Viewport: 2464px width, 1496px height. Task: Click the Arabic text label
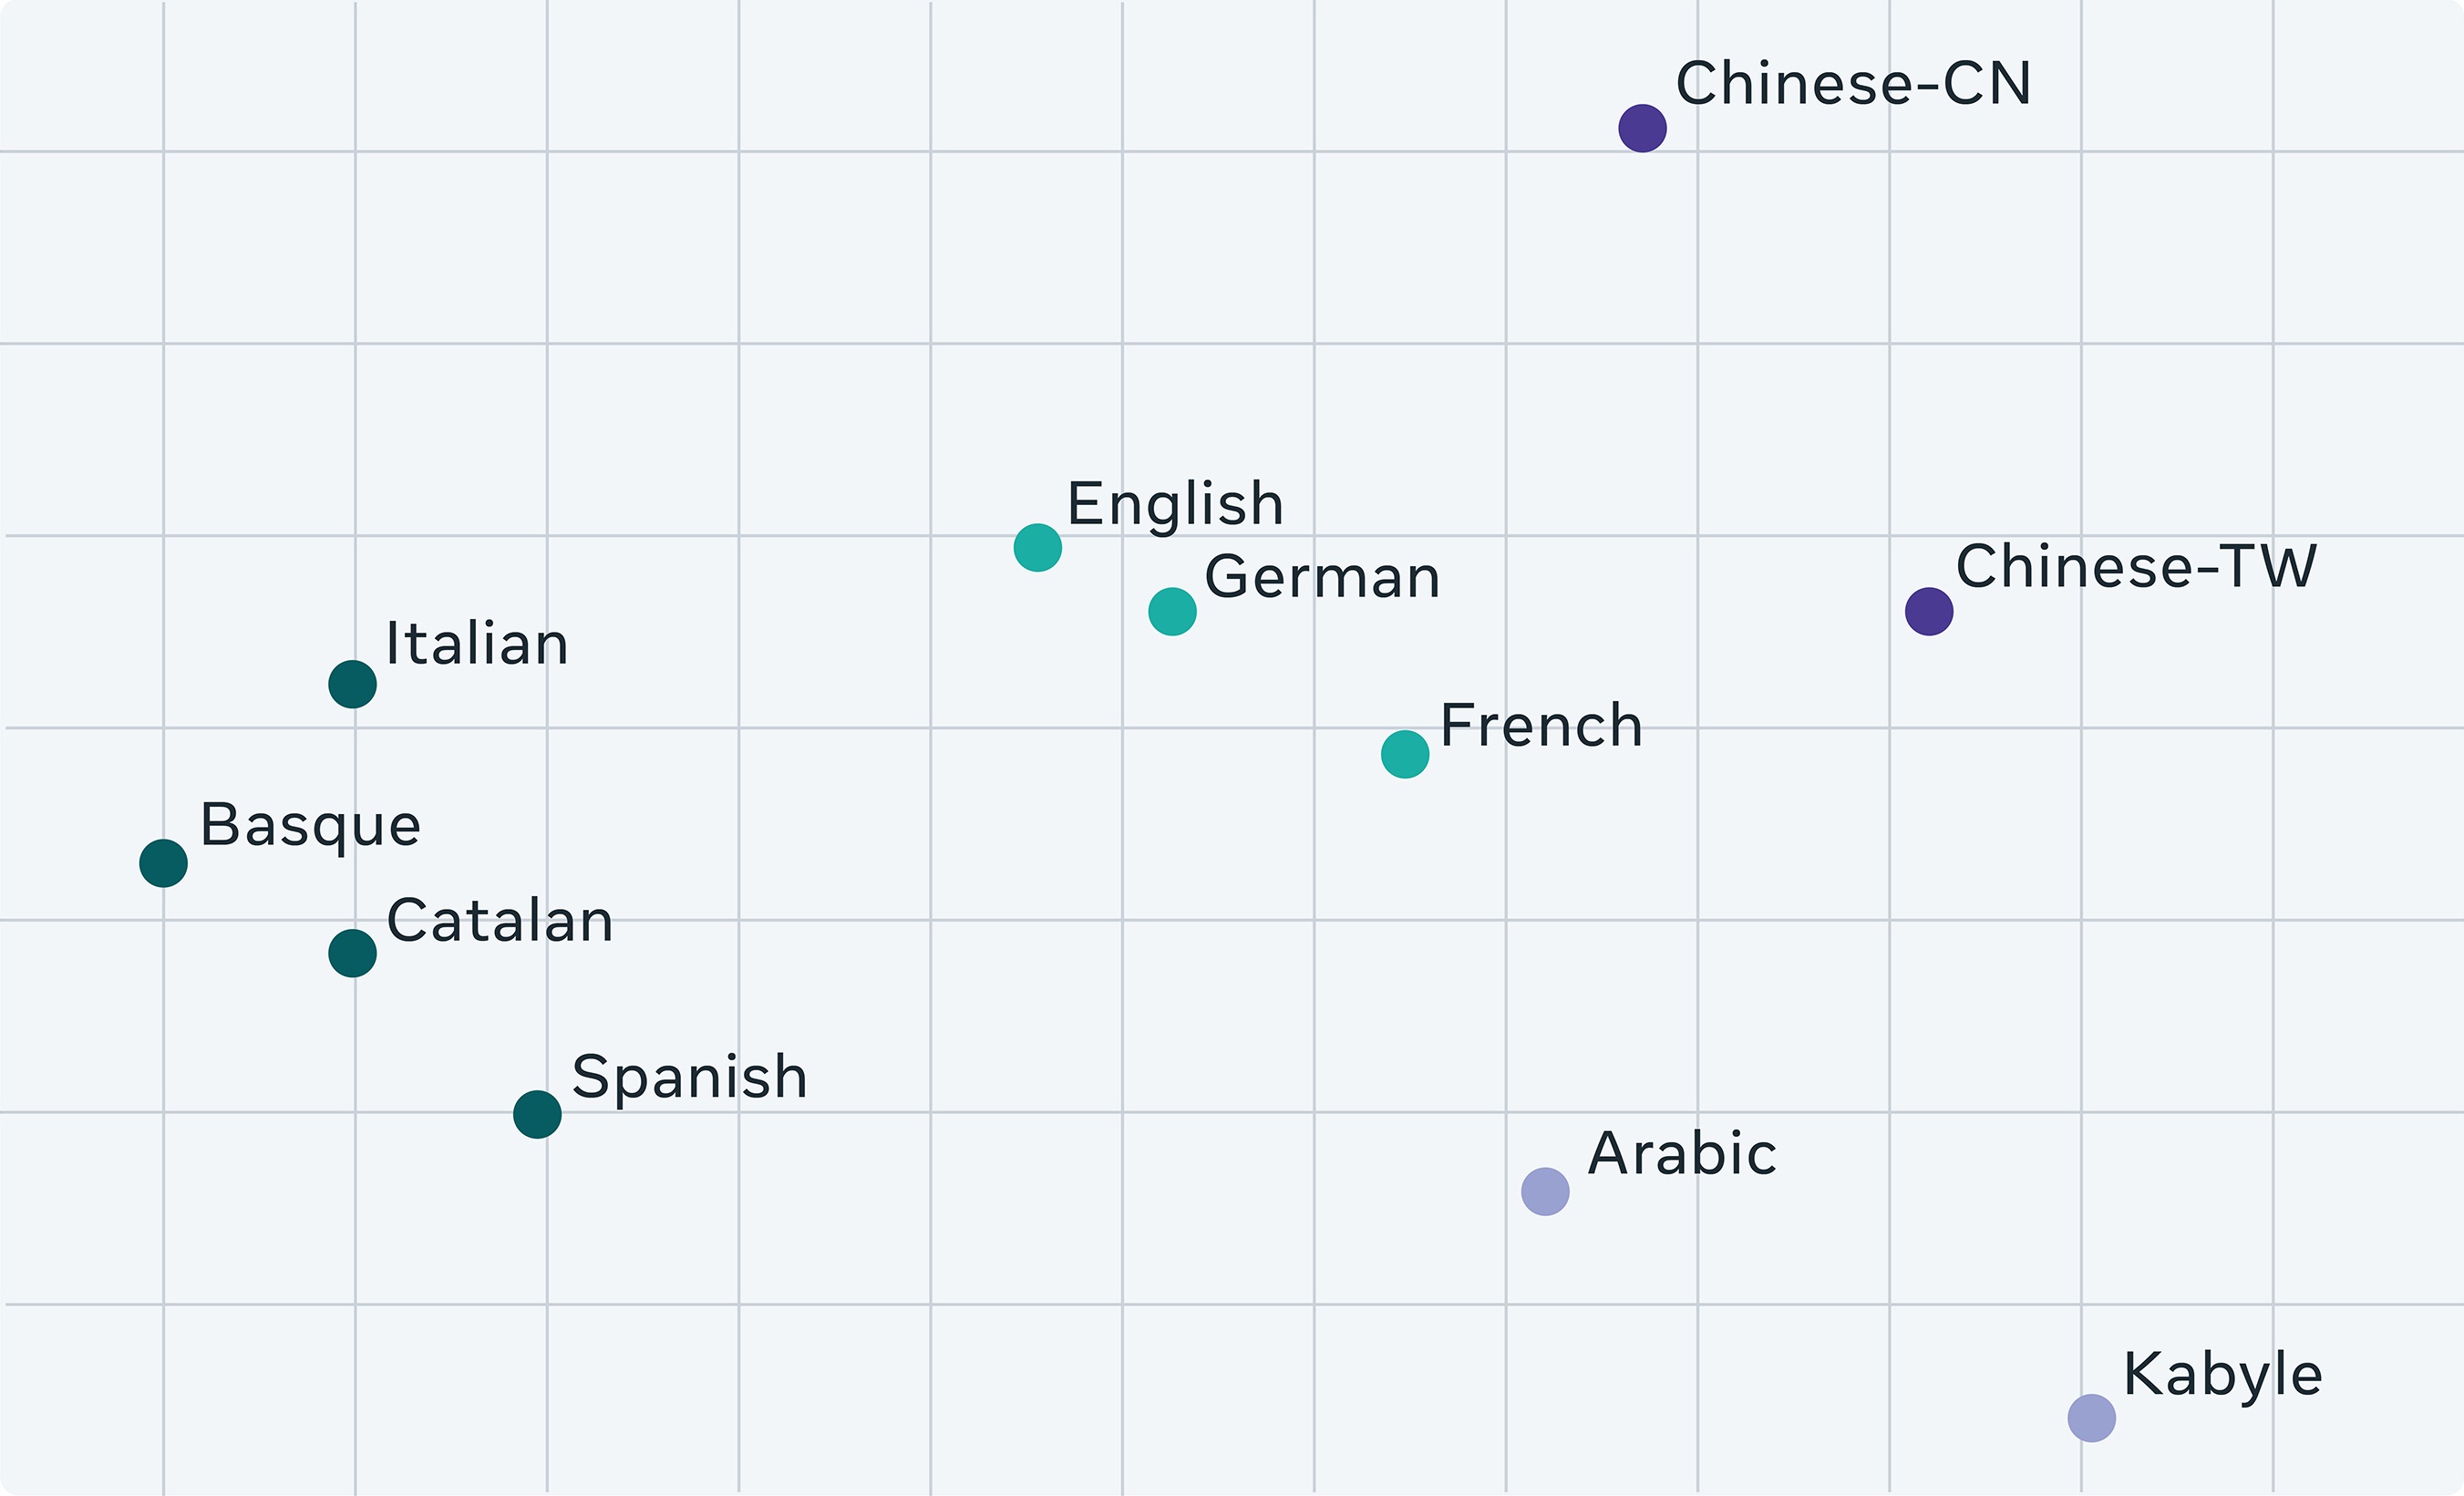pos(1682,1154)
